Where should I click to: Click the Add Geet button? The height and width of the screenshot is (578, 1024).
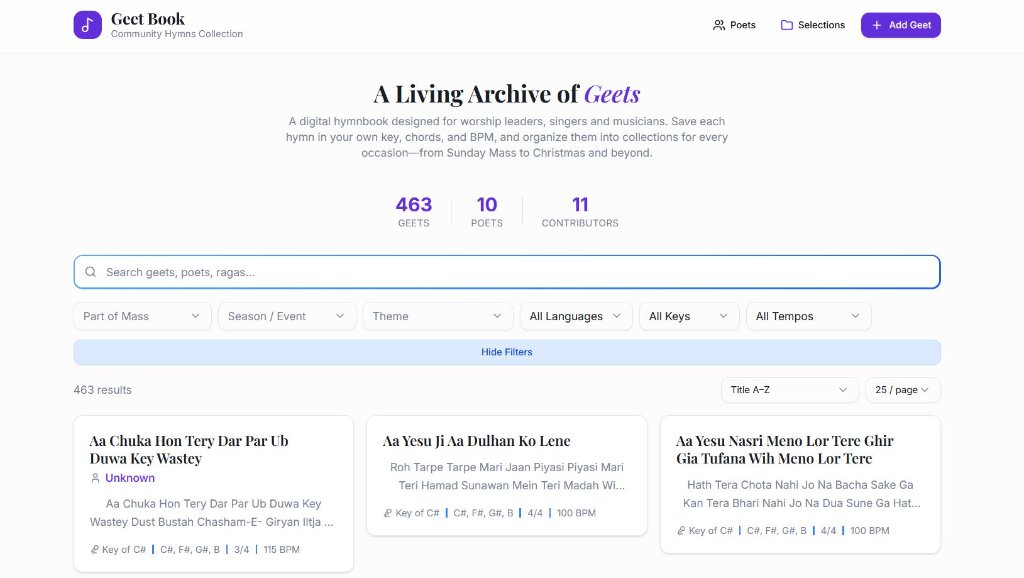pos(901,25)
